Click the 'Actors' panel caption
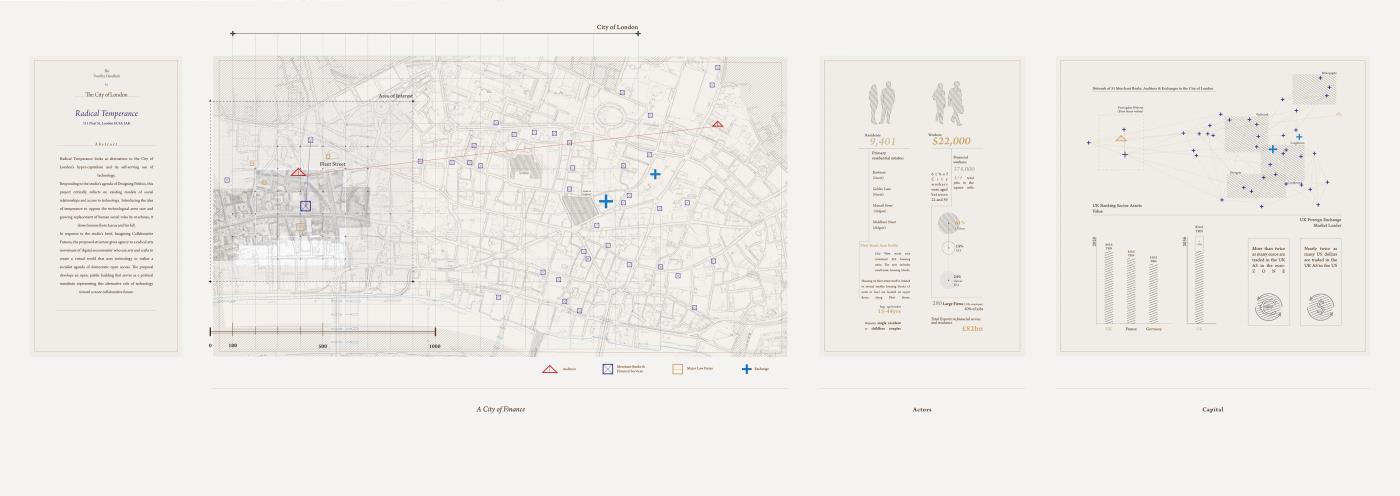The height and width of the screenshot is (496, 1400). point(922,409)
